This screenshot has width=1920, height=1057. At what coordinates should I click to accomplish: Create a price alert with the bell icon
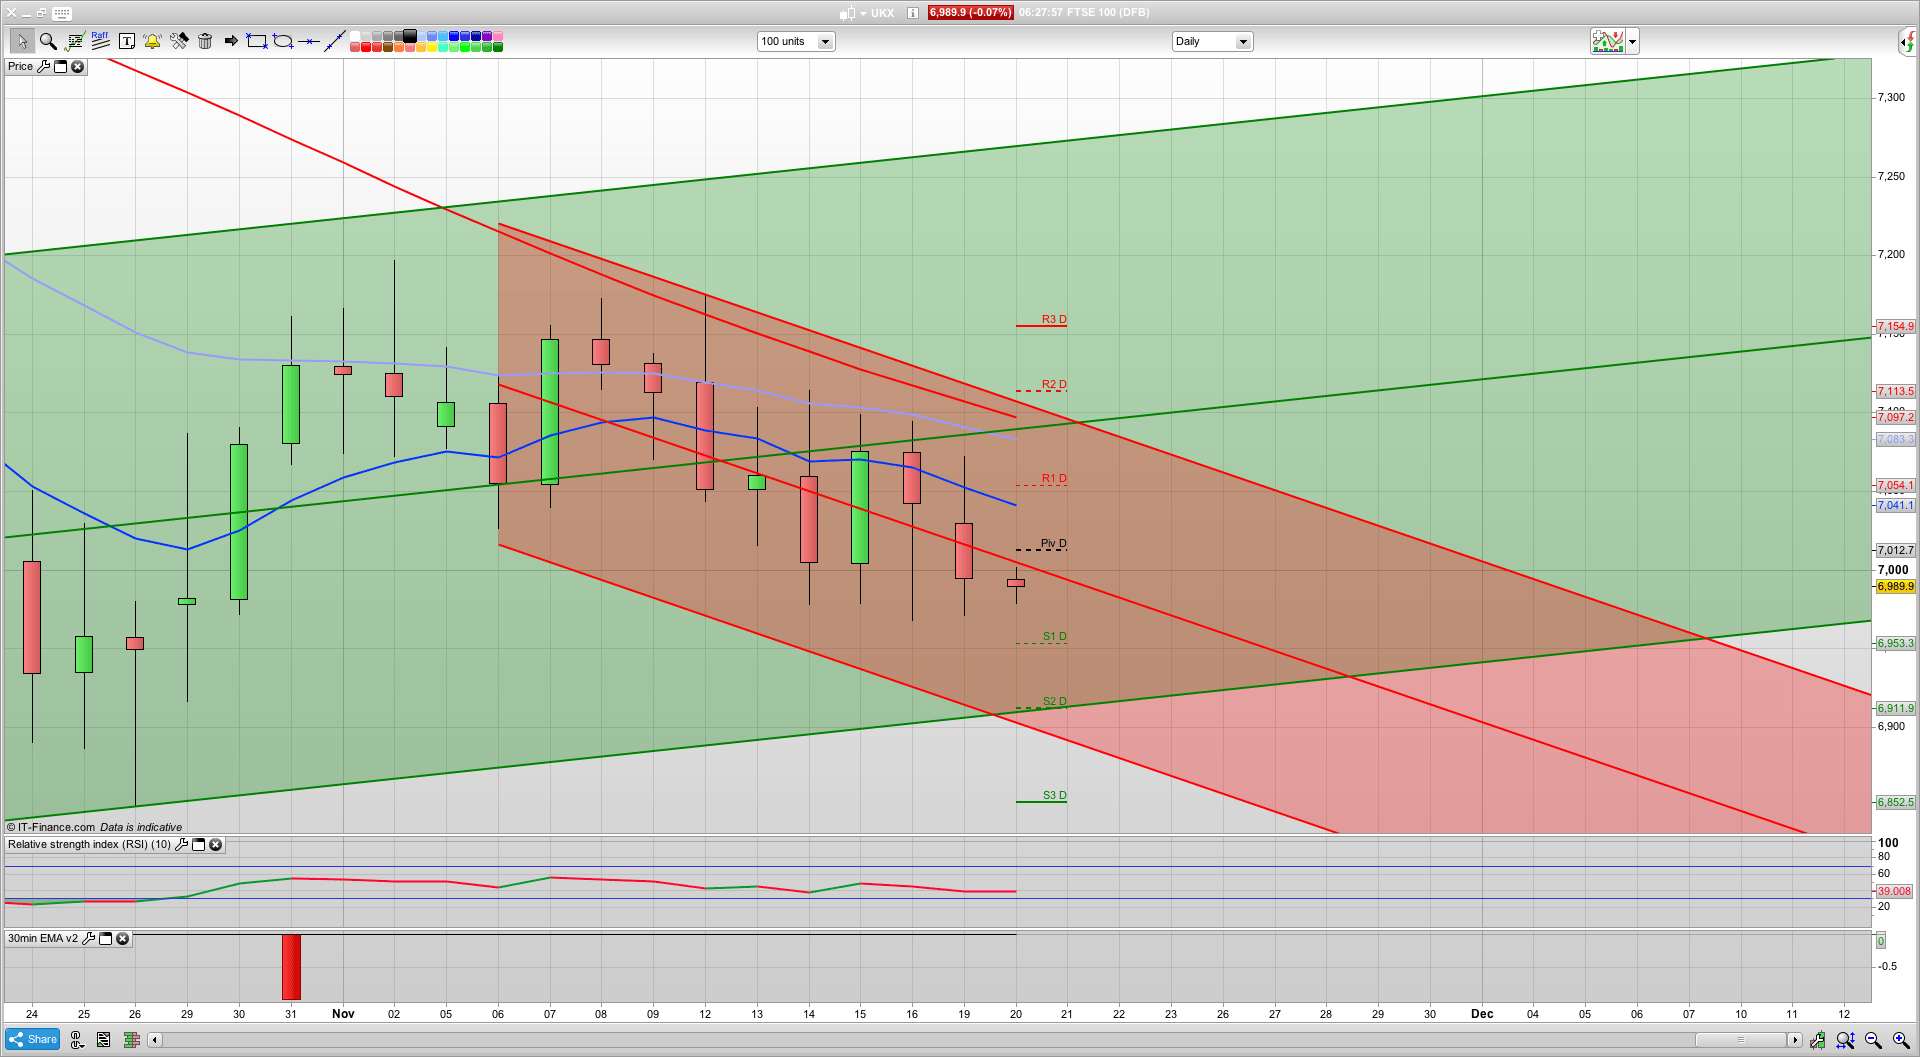point(152,41)
